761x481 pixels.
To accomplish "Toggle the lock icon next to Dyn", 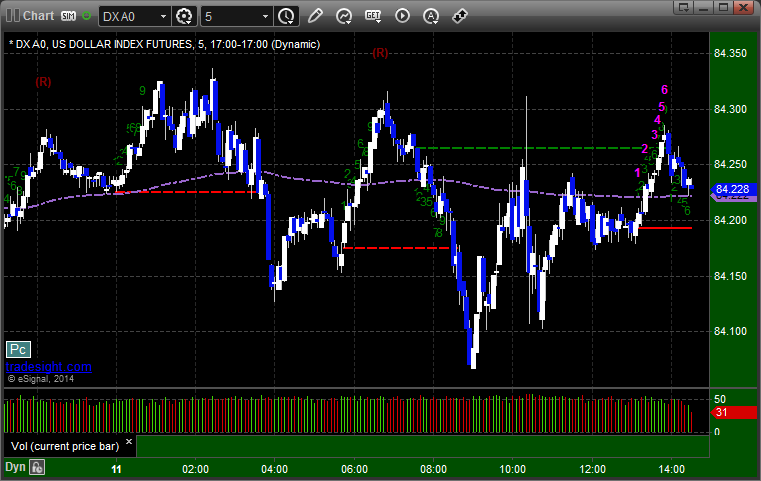I will (37, 467).
